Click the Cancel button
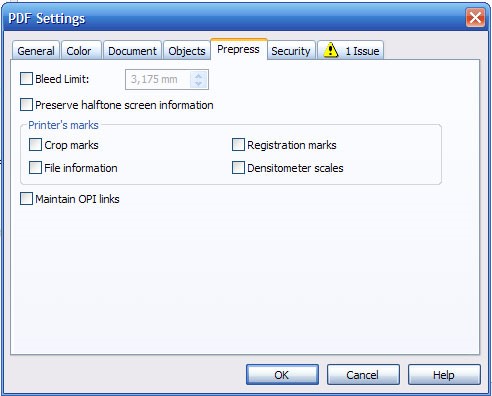Viewport: 492px width, 396px height. pyautogui.click(x=363, y=375)
